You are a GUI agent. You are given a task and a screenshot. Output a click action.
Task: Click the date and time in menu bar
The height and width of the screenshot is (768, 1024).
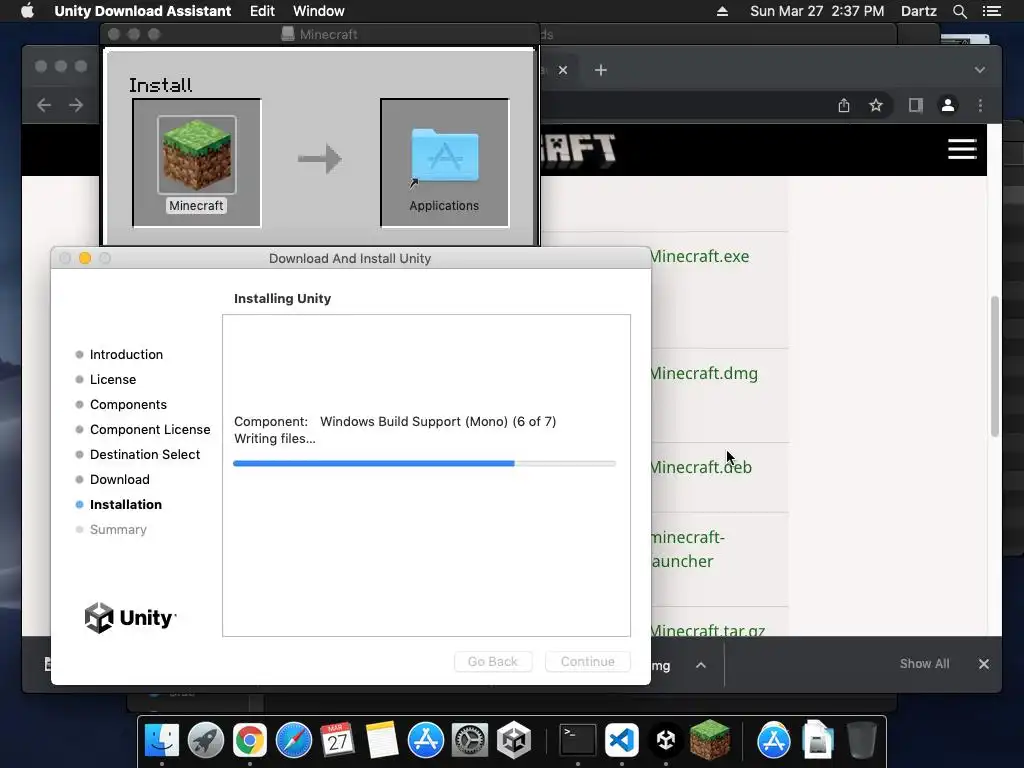click(x=817, y=11)
